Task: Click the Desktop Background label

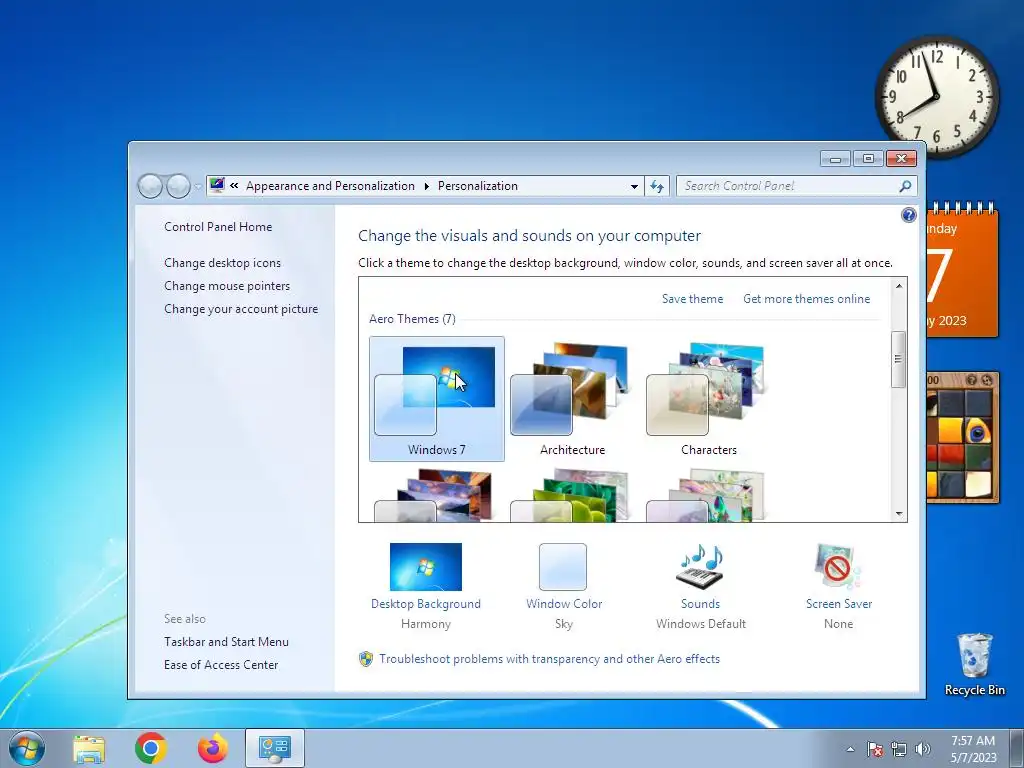Action: click(x=426, y=604)
